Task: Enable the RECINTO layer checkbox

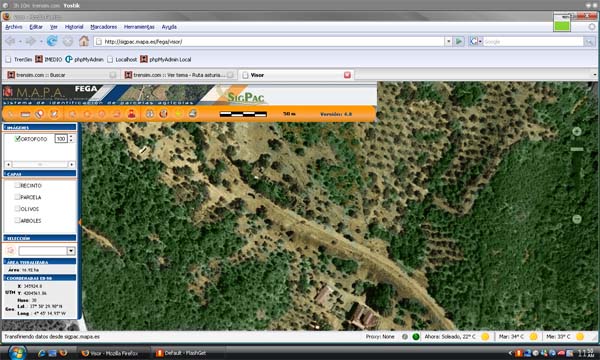Action: tap(17, 185)
